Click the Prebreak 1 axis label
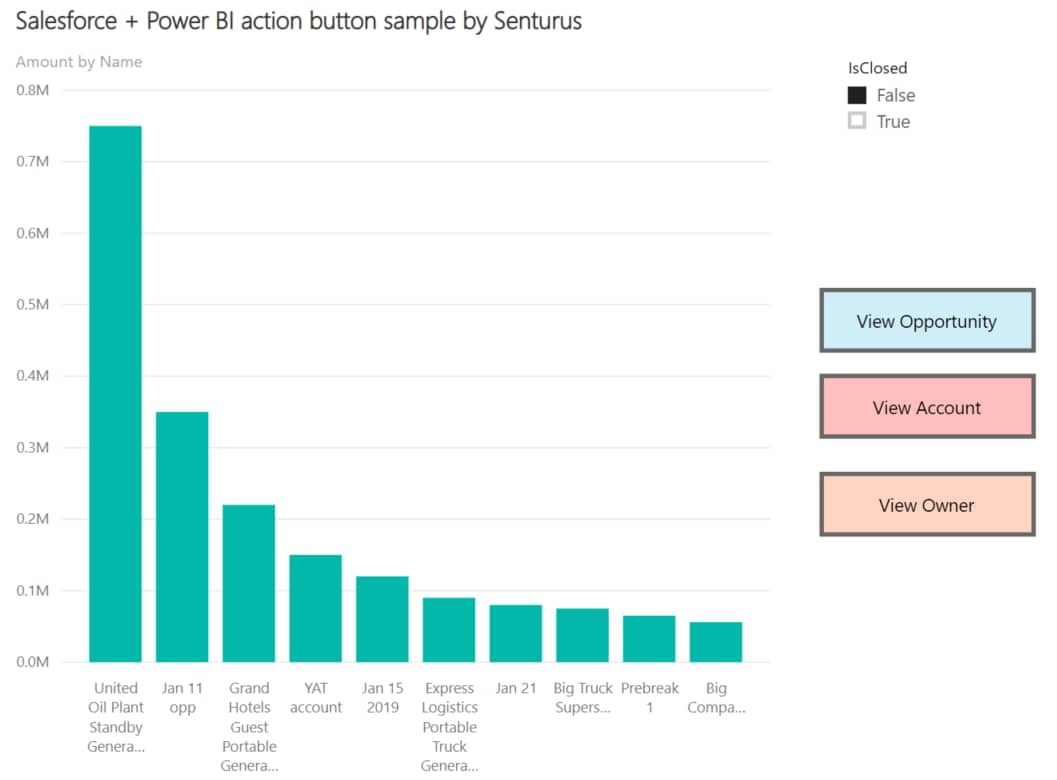The image size is (1057, 780). (x=649, y=698)
